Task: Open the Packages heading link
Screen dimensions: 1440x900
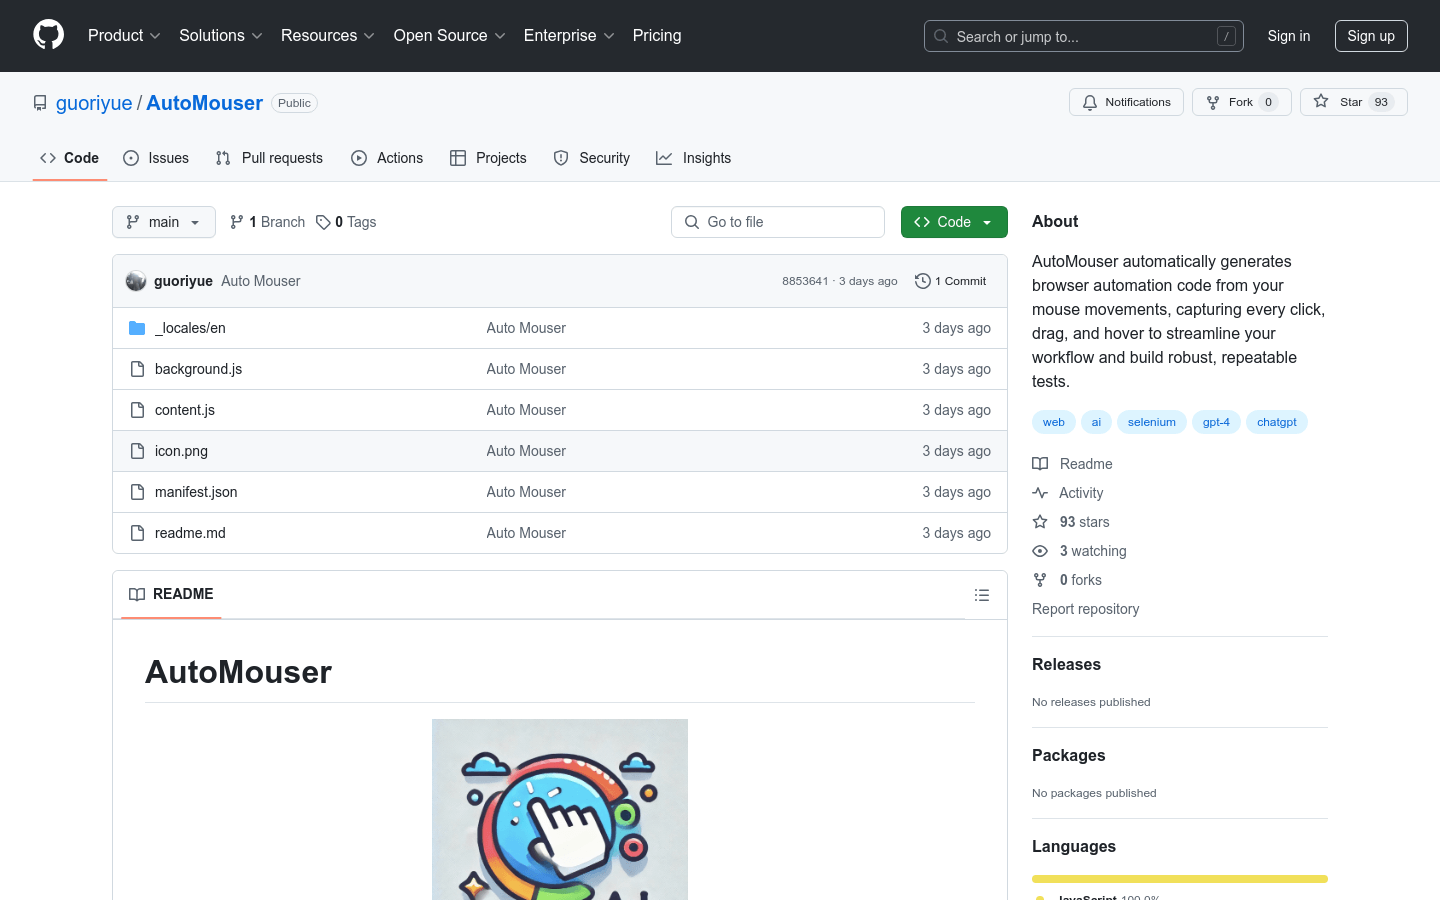Action: 1068,755
